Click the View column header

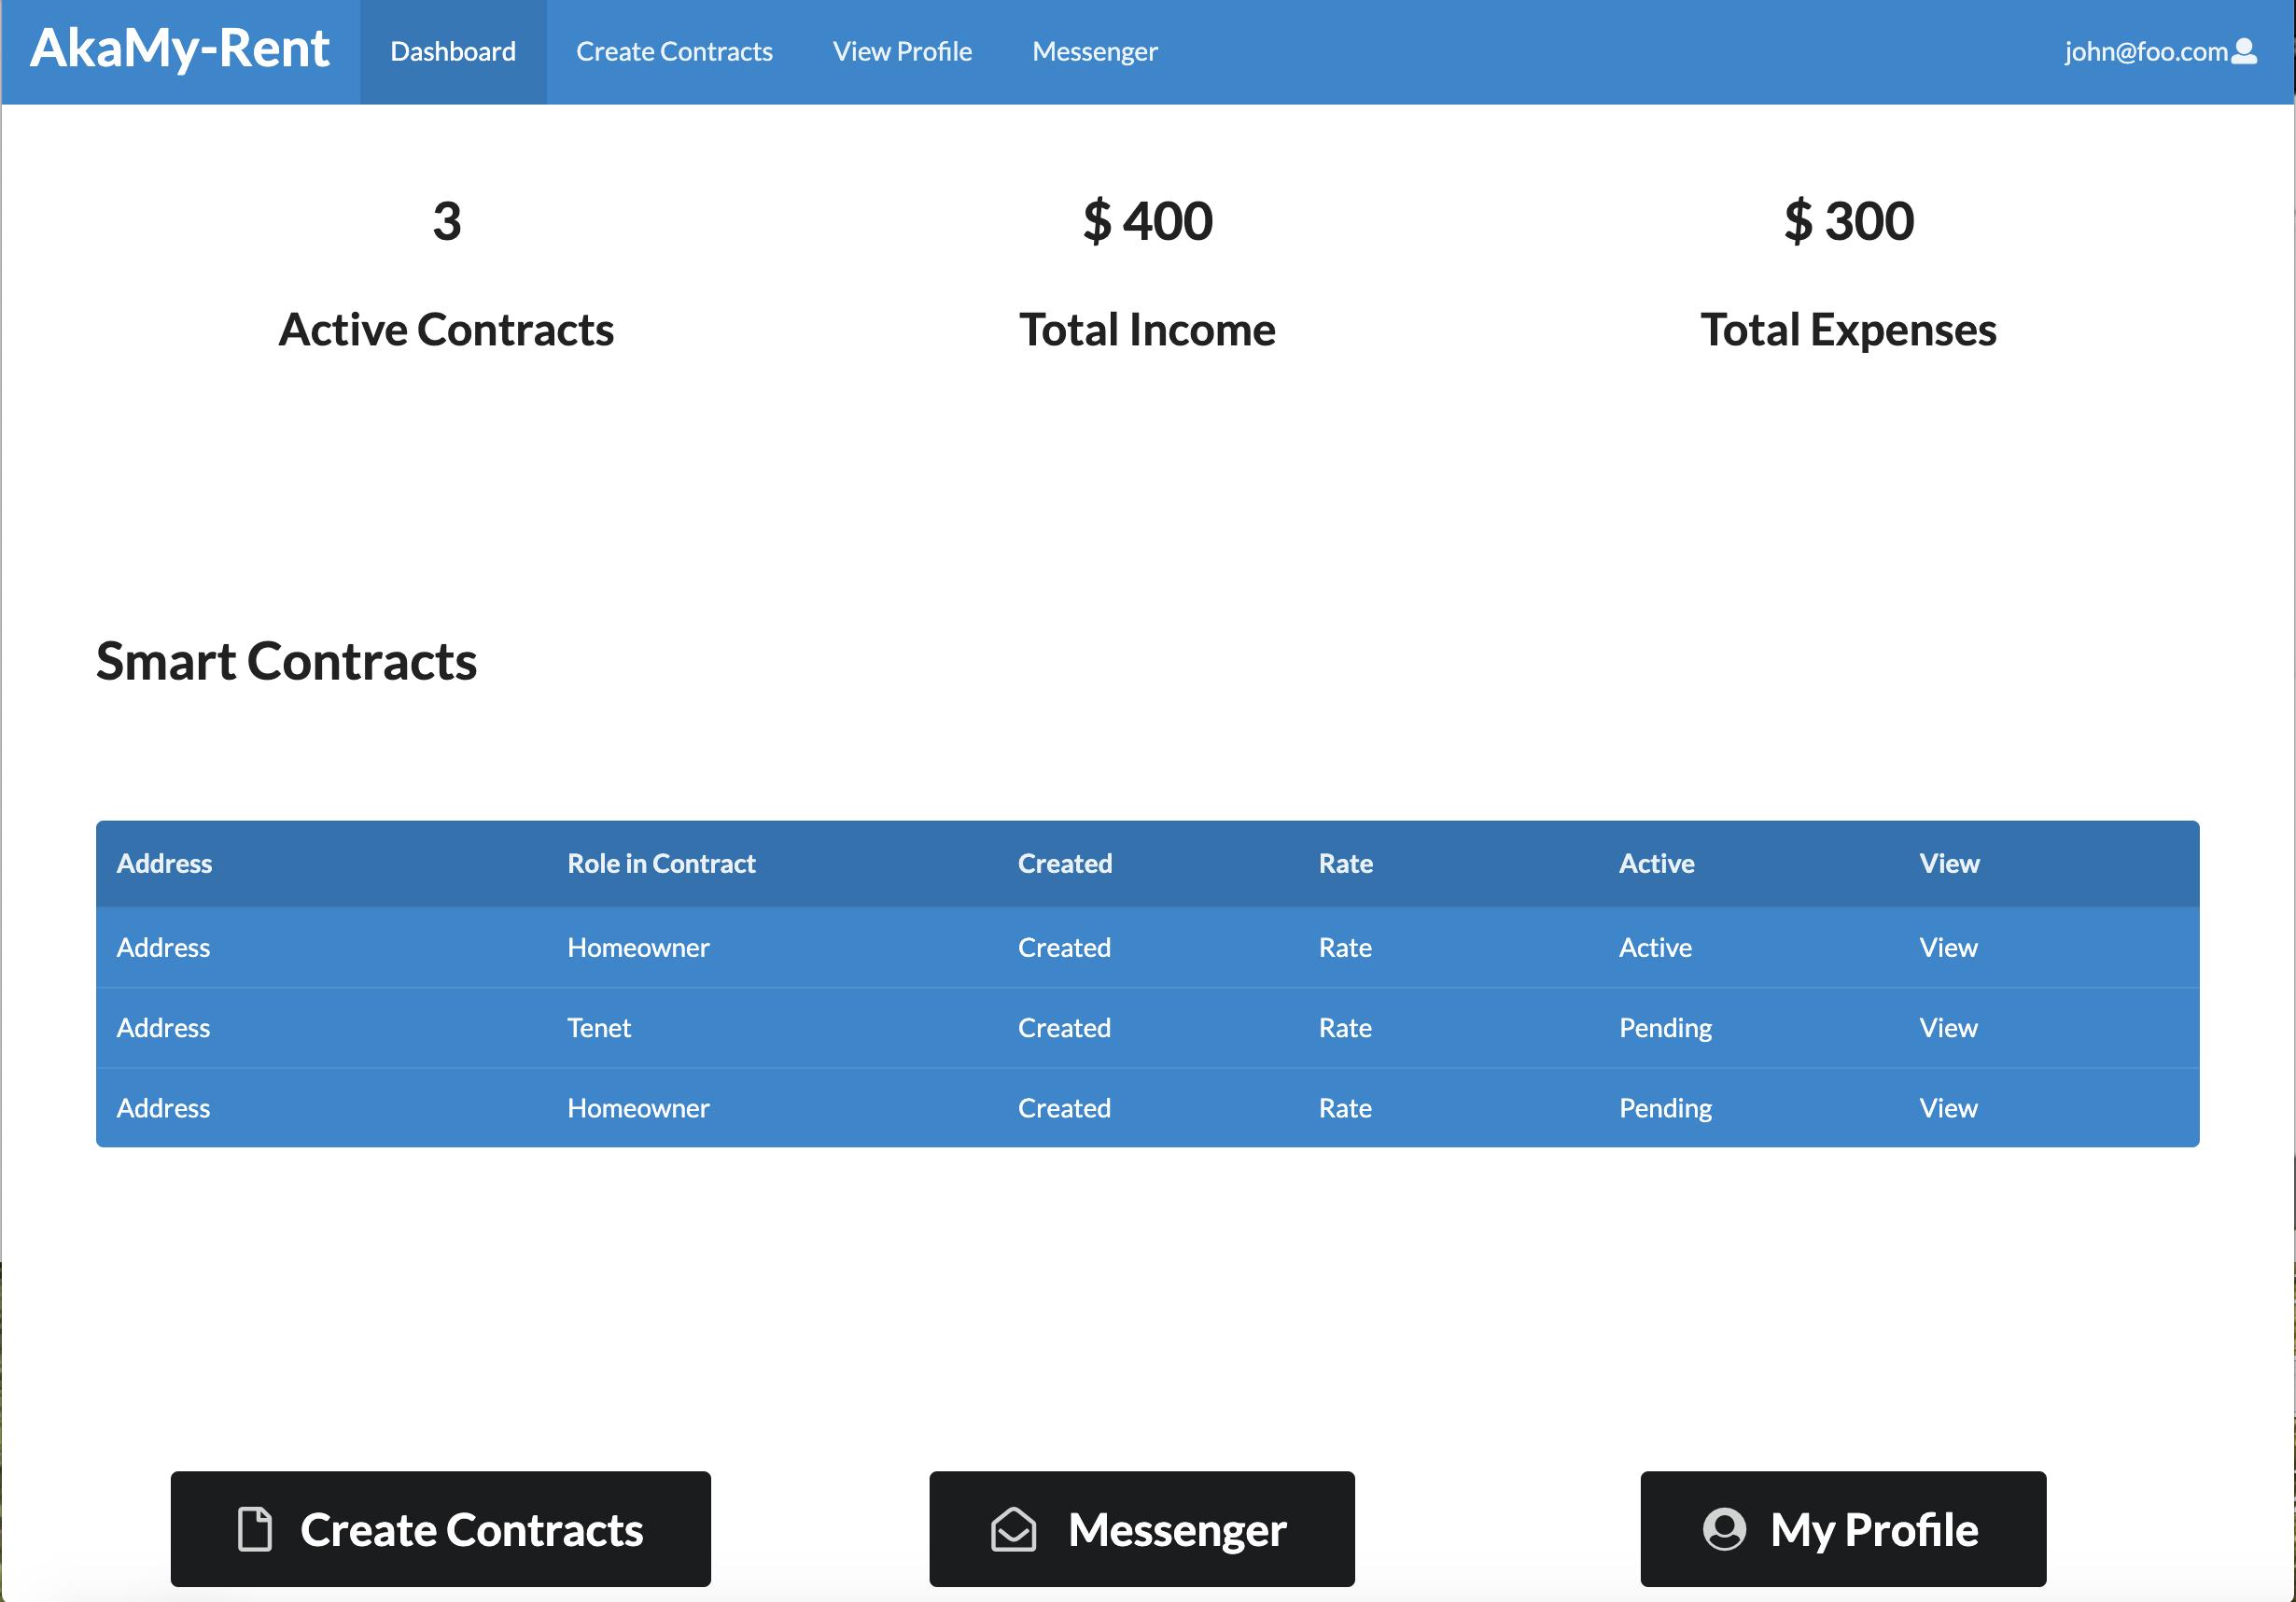pos(1949,863)
